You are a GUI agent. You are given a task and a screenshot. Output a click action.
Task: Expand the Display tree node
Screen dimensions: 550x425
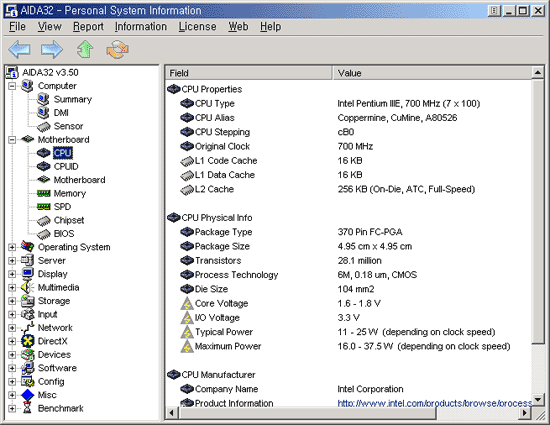[12, 274]
